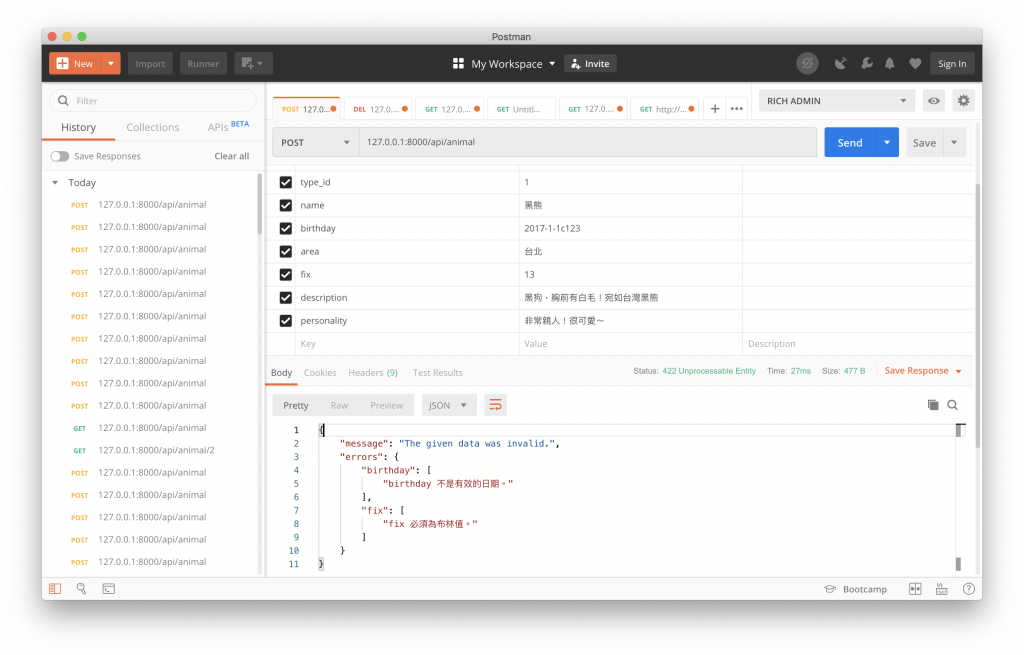The width and height of the screenshot is (1024, 655).
Task: Uncheck the name parameter checkbox
Action: [285, 206]
